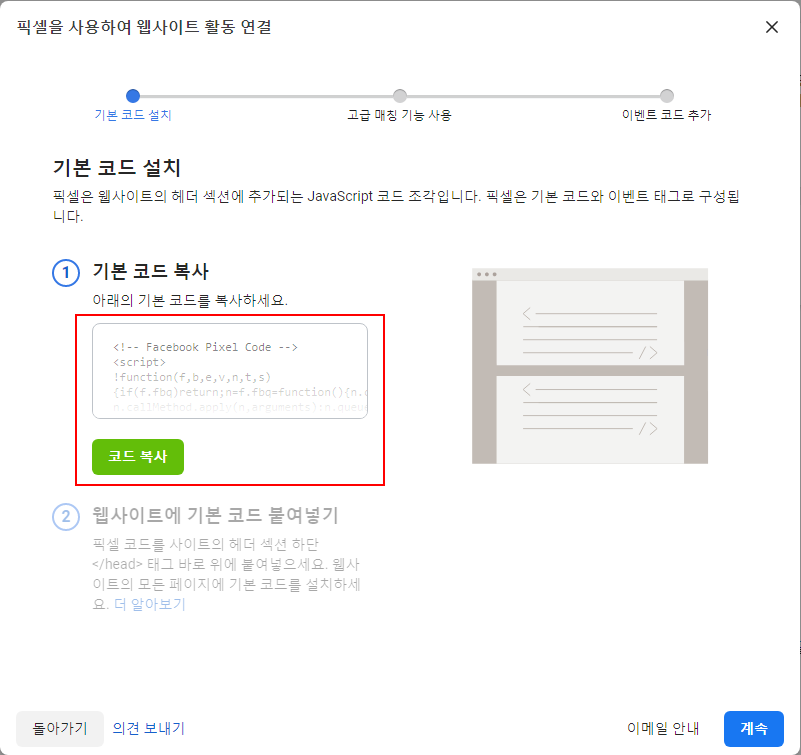Click the lower code tag icon in illustration

pyautogui.click(x=647, y=429)
